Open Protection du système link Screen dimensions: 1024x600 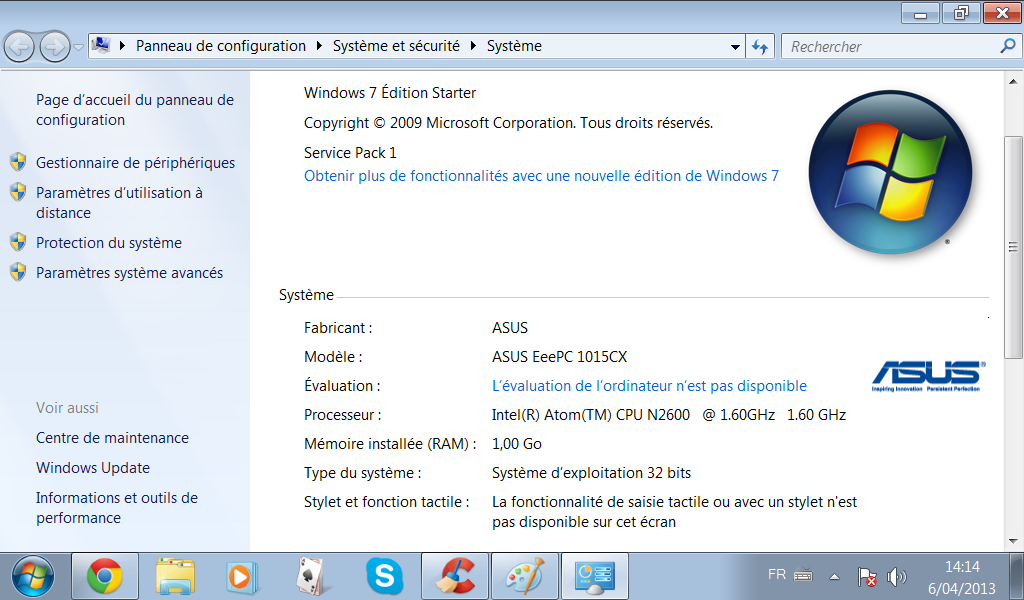click(x=108, y=243)
